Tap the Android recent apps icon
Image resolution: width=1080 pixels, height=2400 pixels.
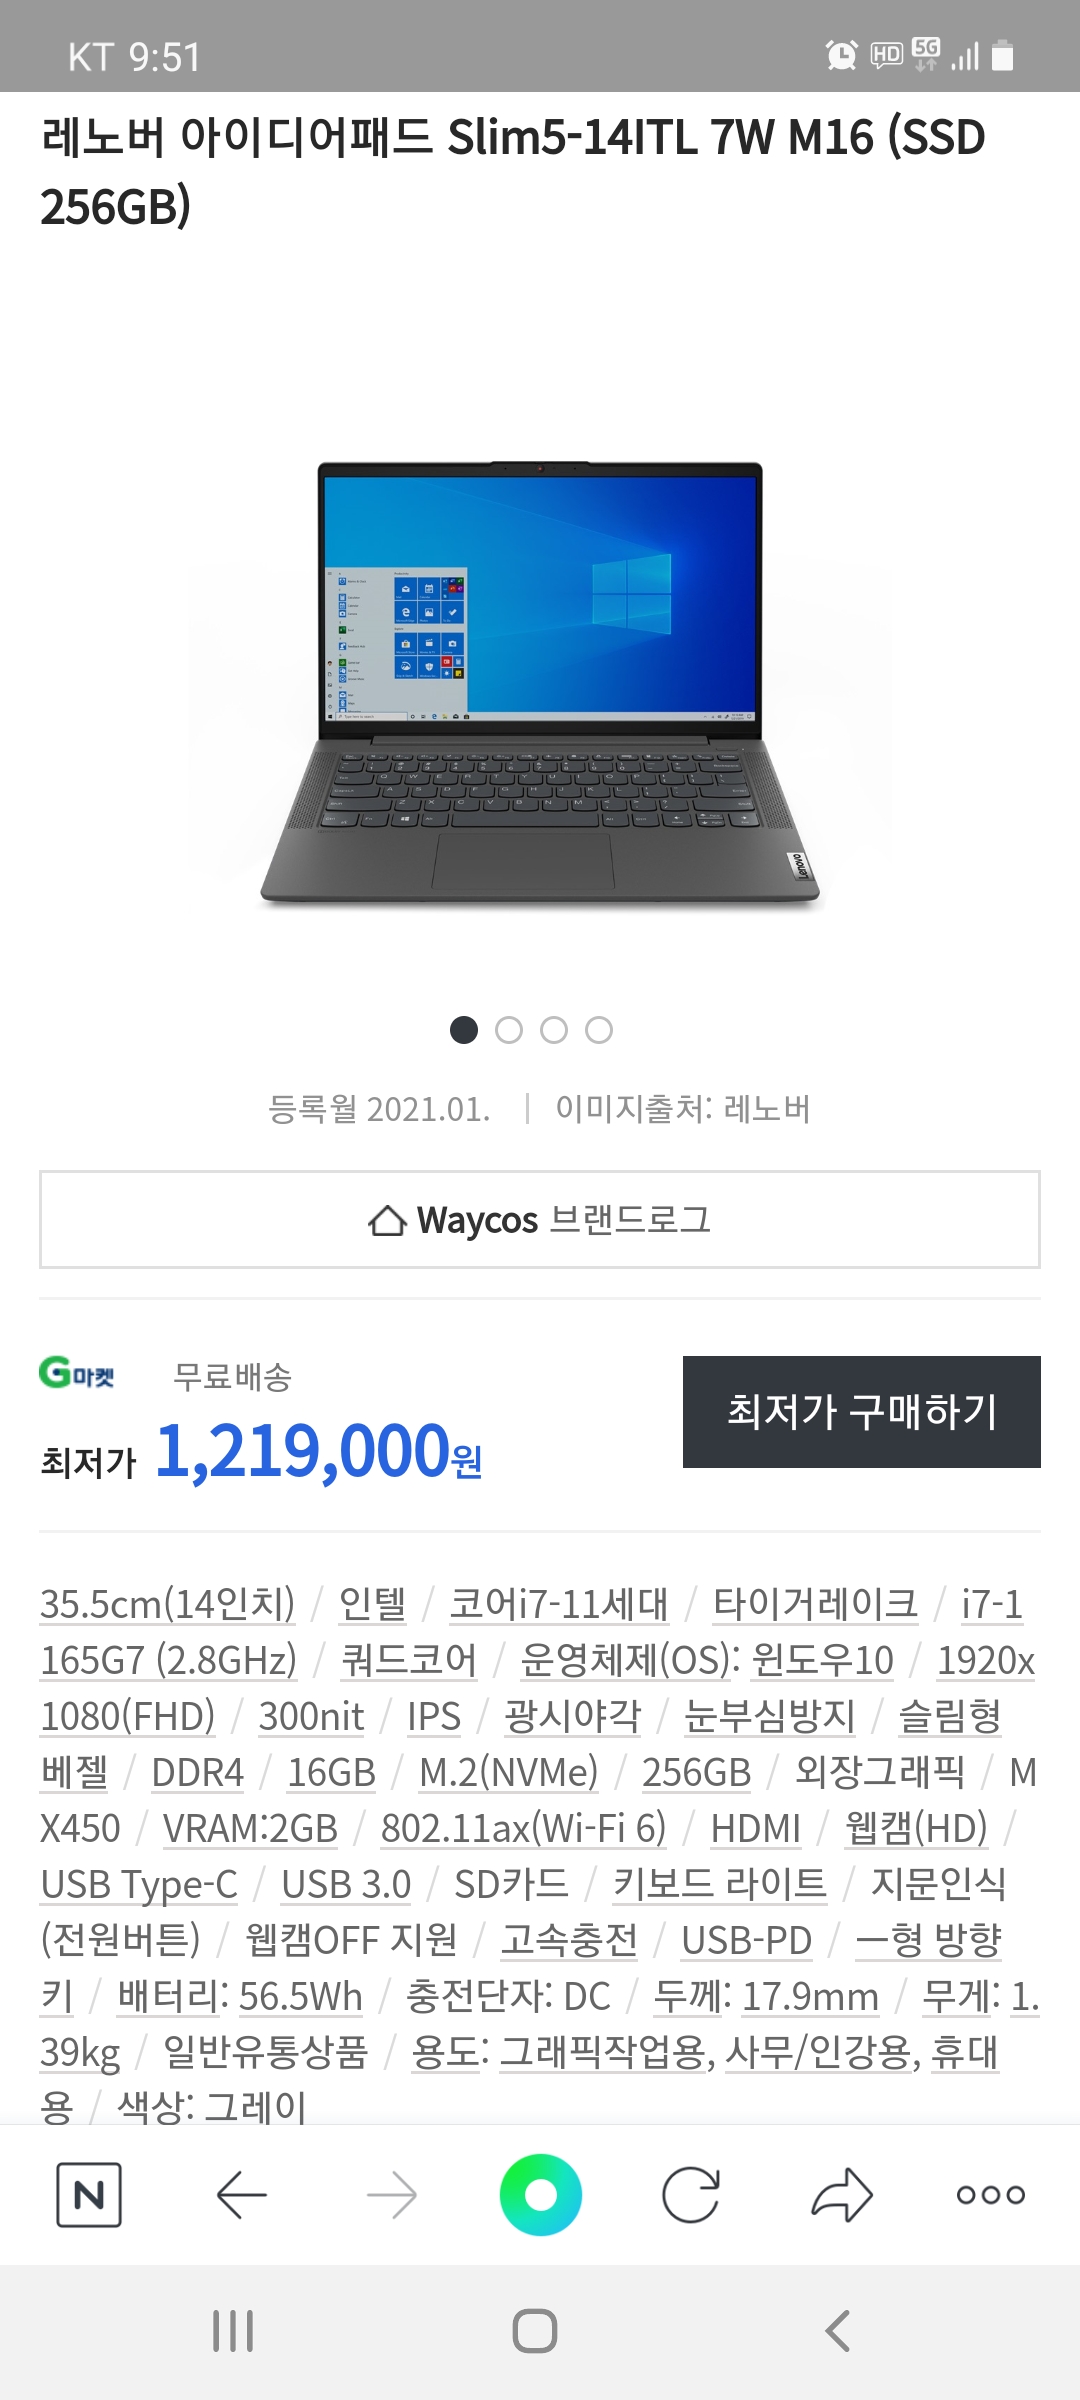[x=233, y=2331]
